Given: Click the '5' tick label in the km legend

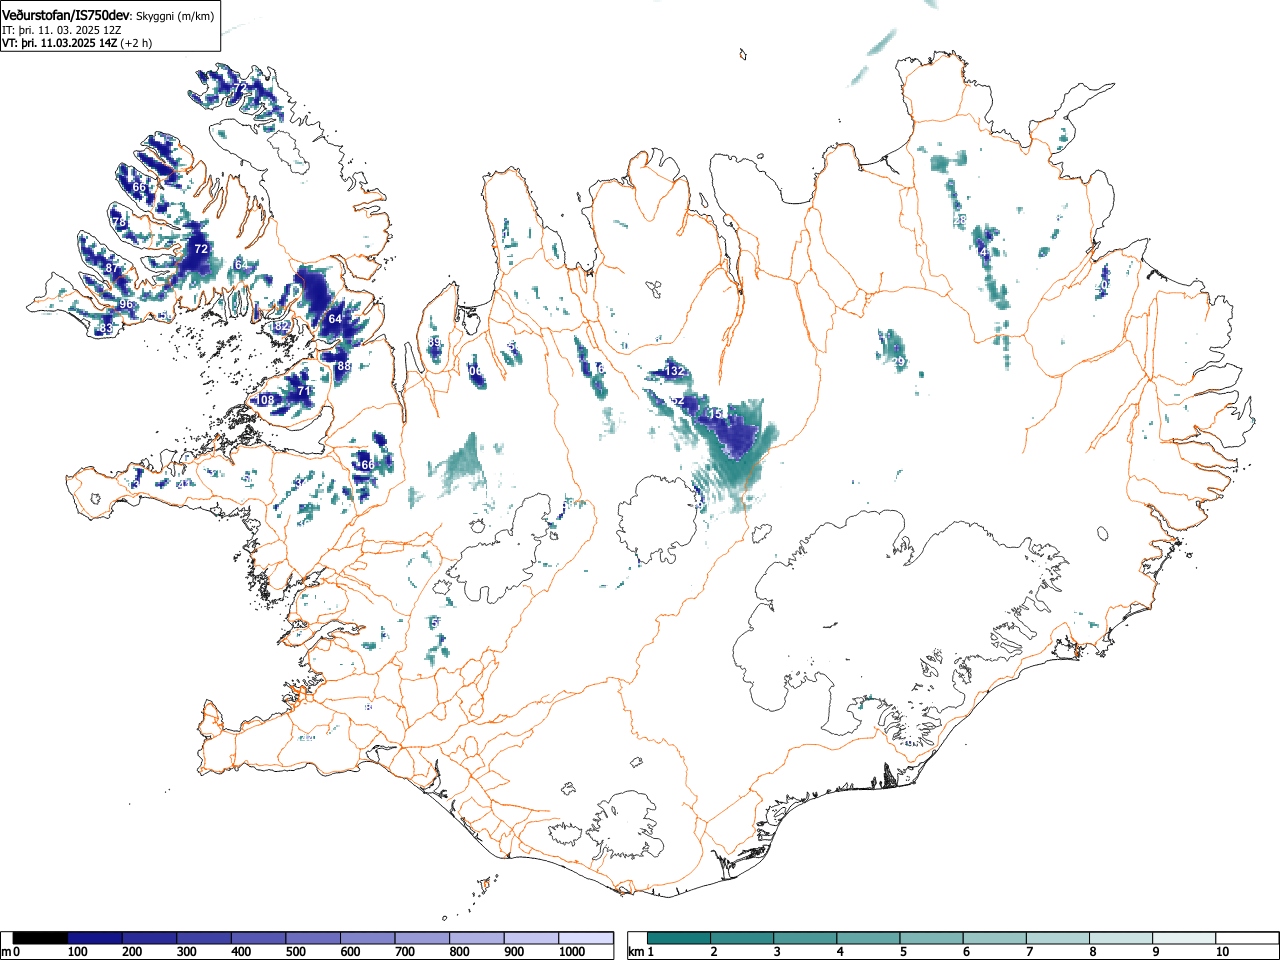Looking at the screenshot, I should coord(903,952).
